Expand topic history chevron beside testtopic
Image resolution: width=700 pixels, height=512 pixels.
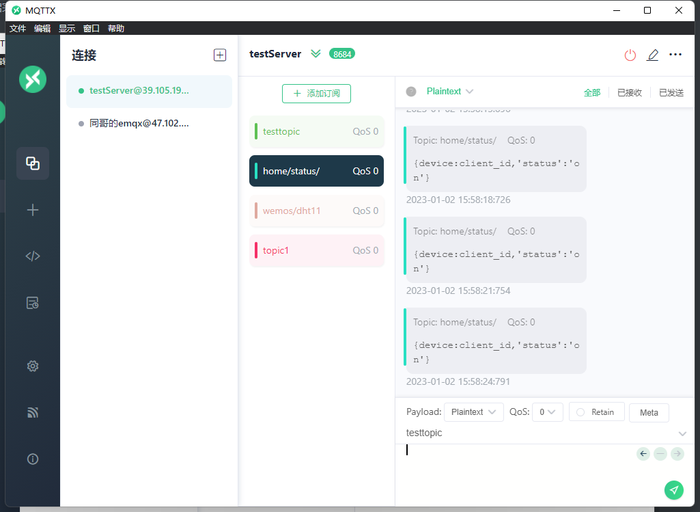click(x=682, y=433)
